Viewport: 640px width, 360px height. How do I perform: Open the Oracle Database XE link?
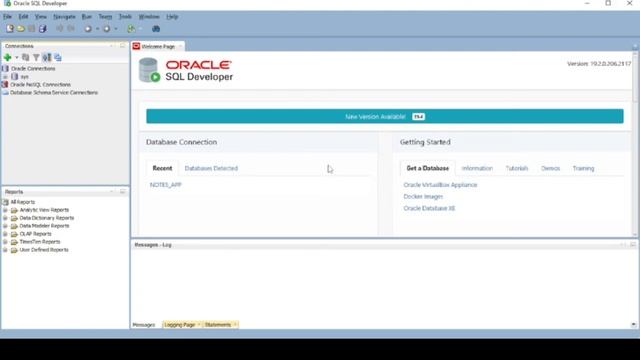click(429, 208)
